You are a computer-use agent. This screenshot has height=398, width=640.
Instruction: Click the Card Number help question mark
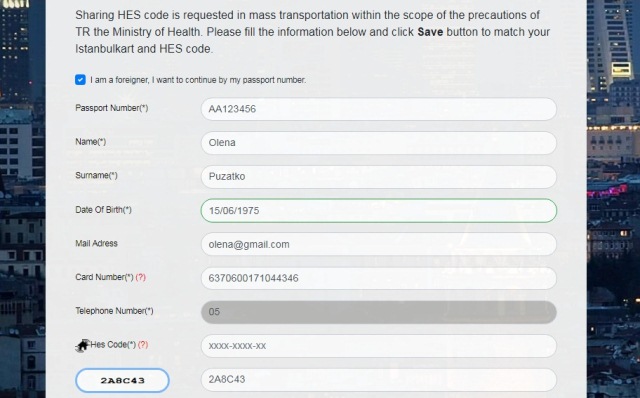(140, 277)
